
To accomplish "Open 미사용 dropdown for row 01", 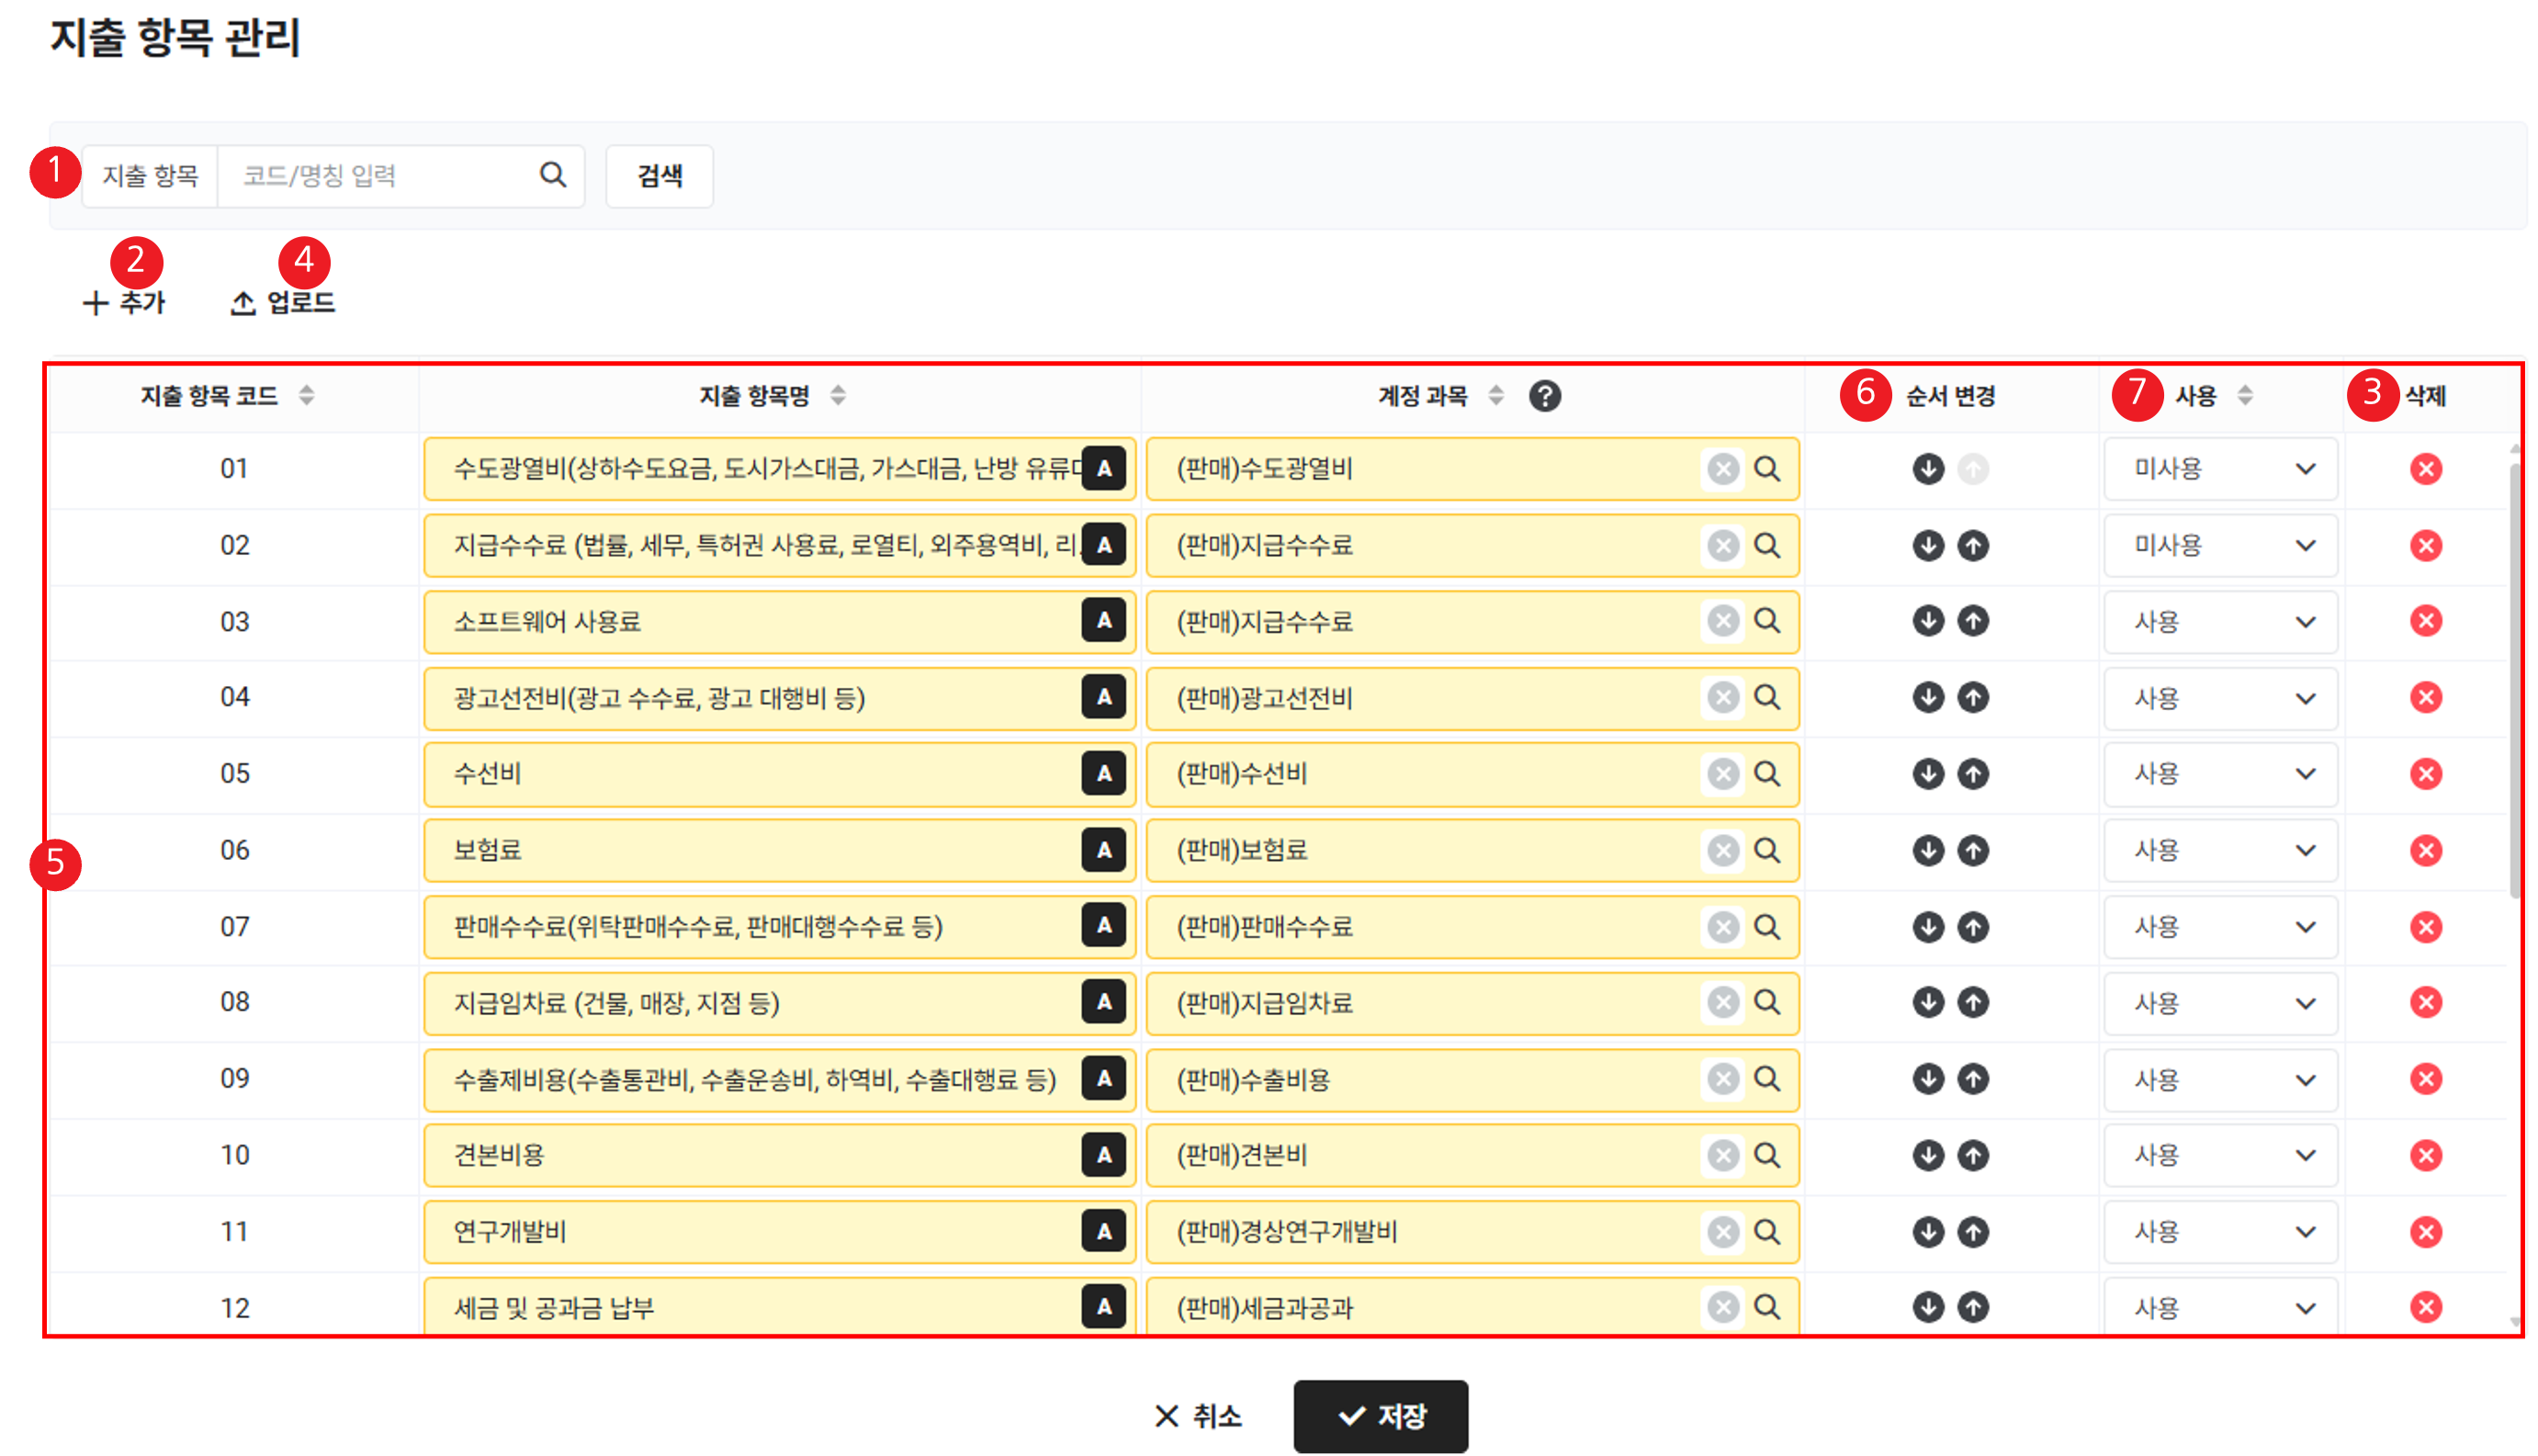I will [2220, 469].
